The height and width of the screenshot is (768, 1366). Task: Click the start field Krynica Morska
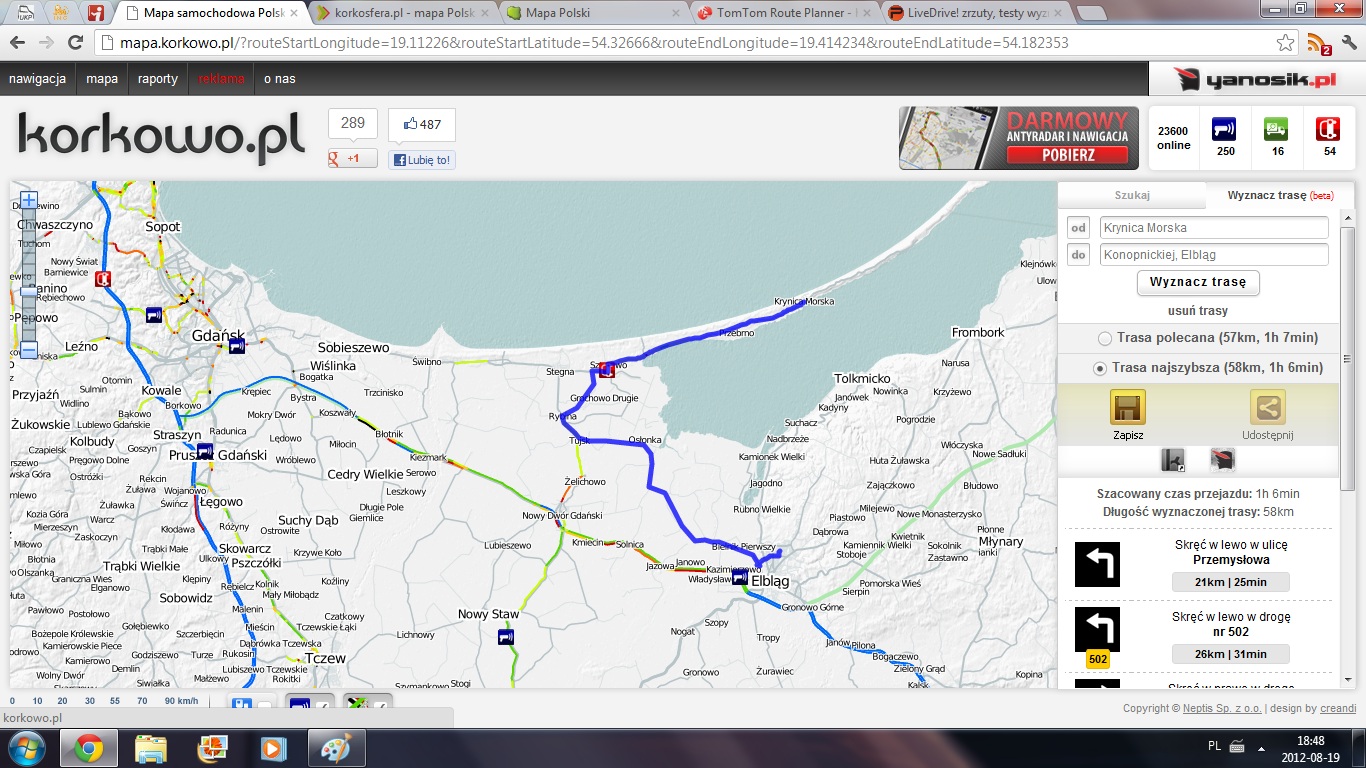tap(1214, 228)
